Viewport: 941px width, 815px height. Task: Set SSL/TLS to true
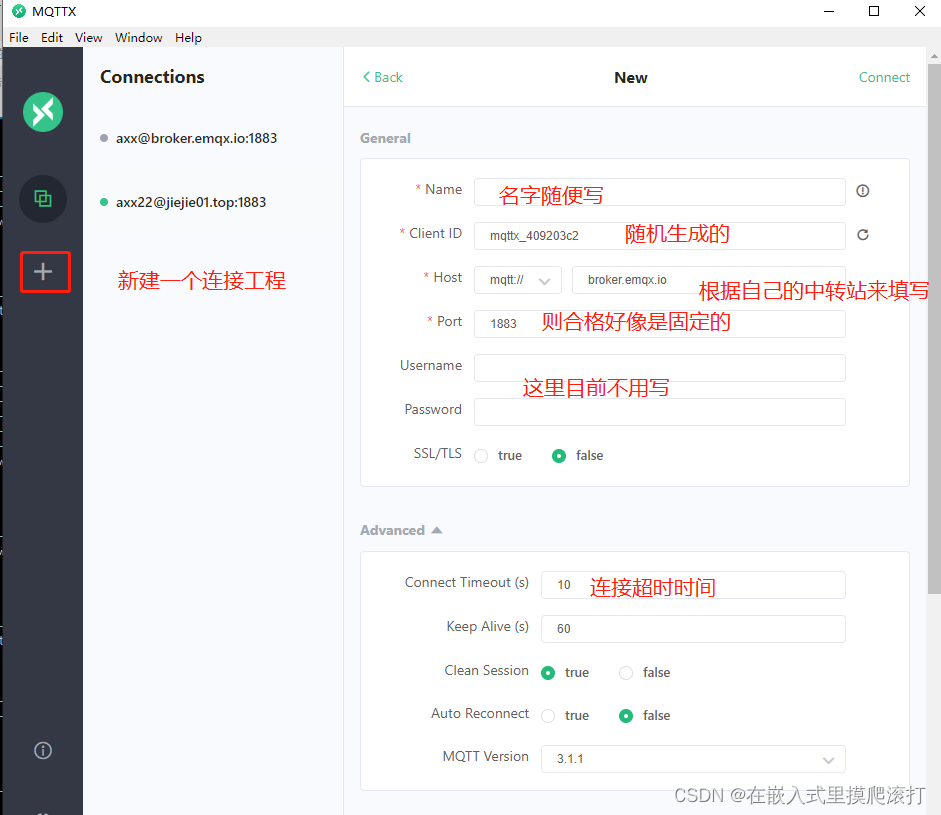tap(480, 455)
